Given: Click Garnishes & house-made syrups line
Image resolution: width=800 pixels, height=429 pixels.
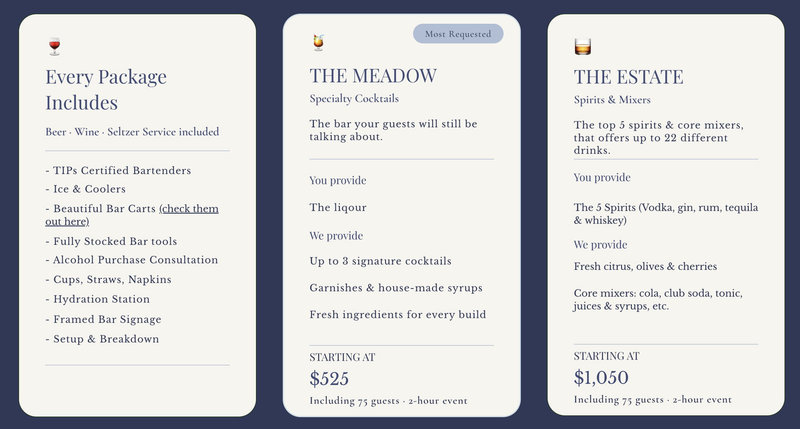Looking at the screenshot, I should 396,288.
